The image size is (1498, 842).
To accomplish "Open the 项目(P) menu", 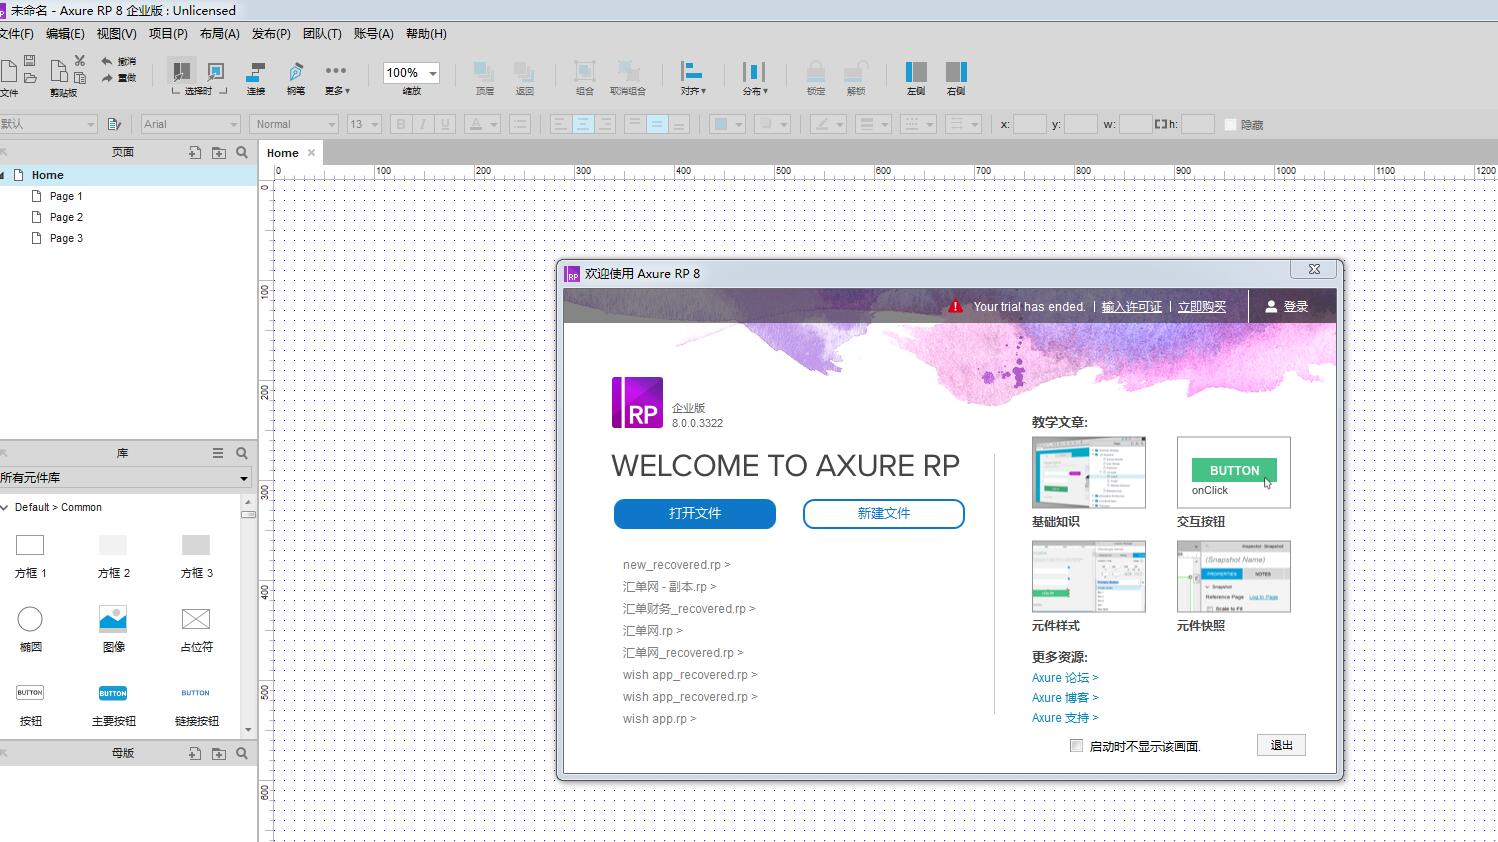I will coord(168,34).
